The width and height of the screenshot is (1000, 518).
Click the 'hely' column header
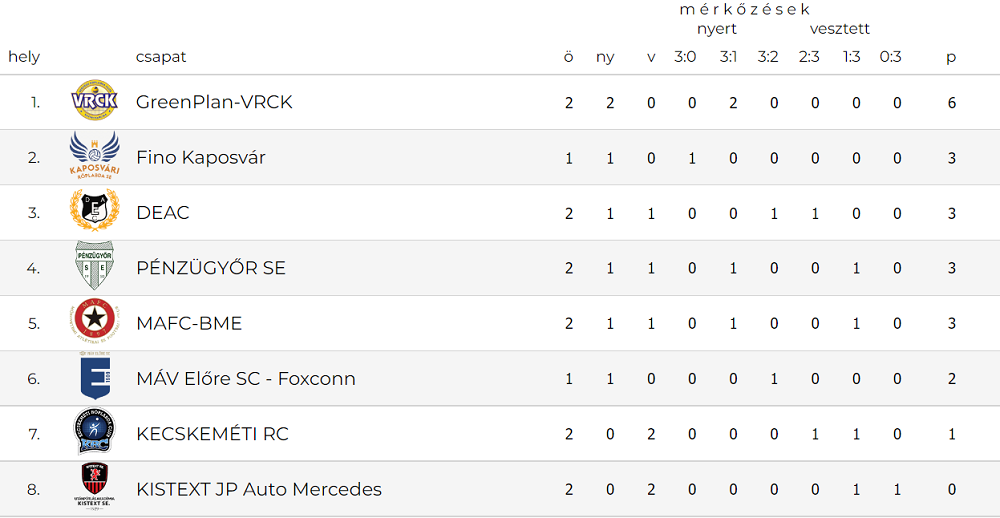(24, 57)
